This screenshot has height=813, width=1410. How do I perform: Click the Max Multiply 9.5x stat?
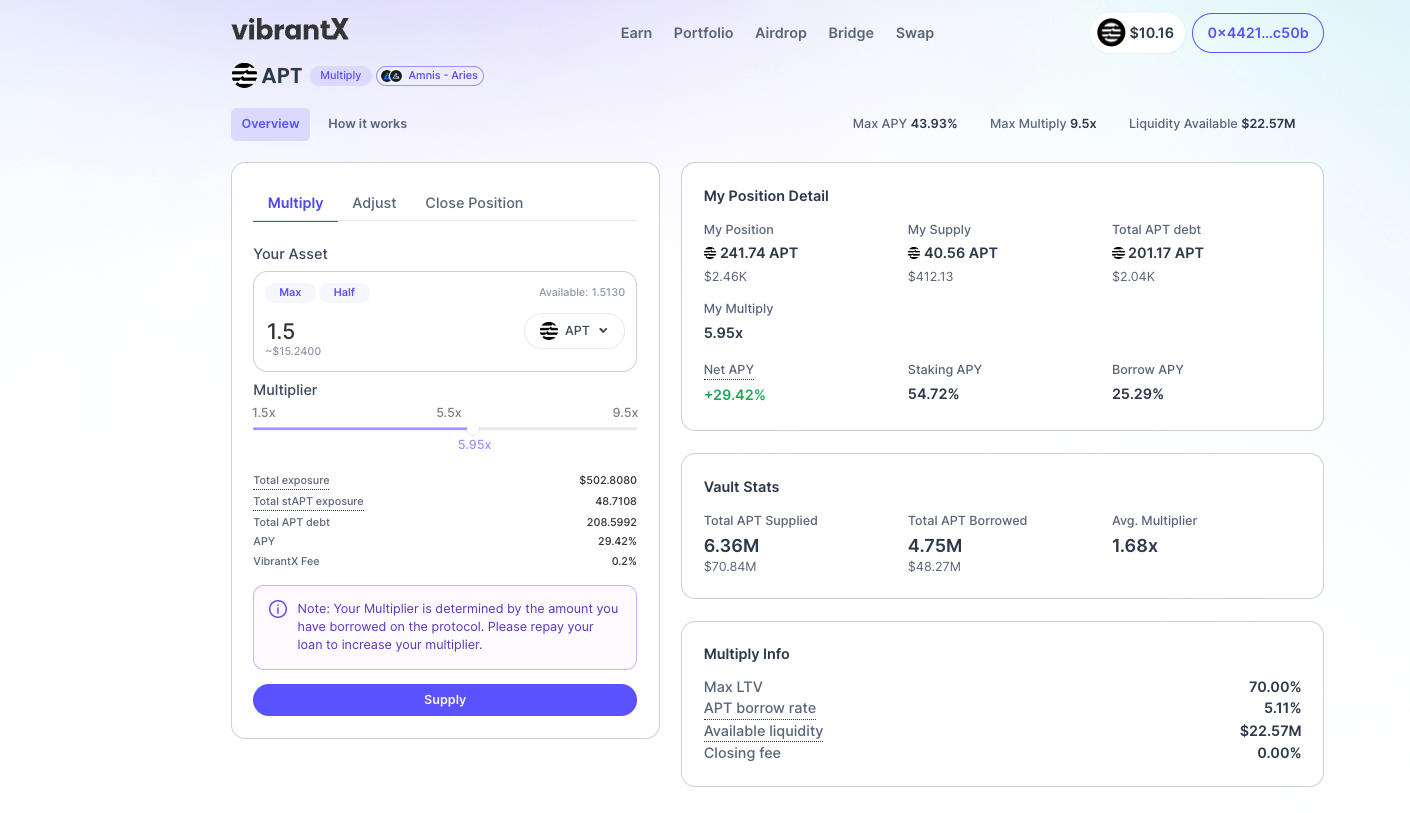pos(1043,124)
